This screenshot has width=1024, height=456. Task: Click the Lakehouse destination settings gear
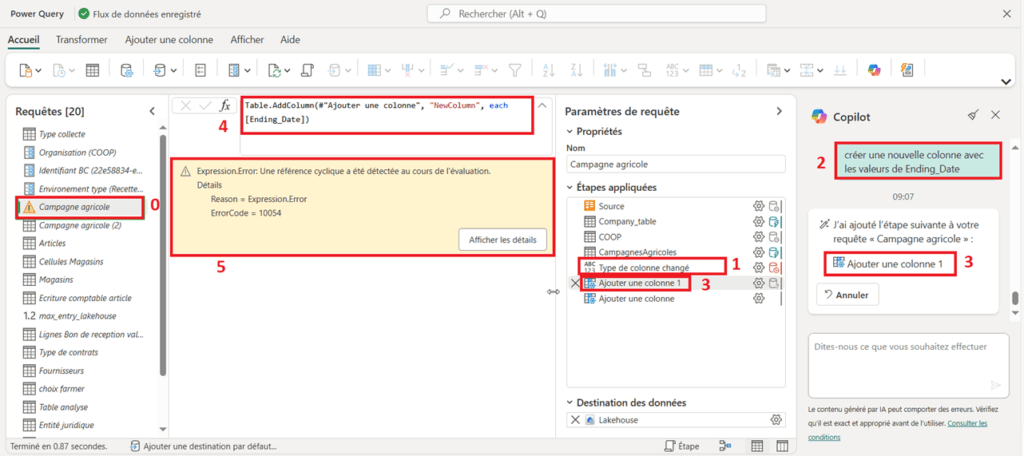[775, 419]
